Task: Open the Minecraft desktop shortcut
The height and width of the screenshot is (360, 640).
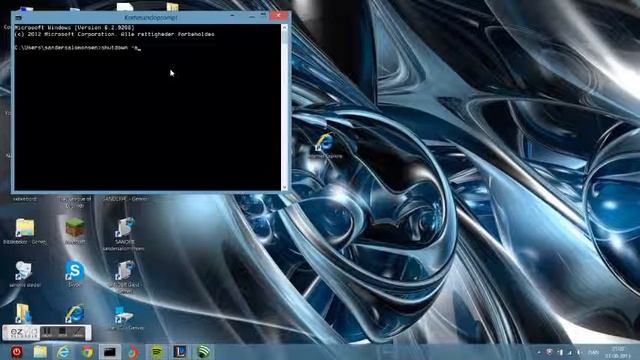Action: [75, 228]
